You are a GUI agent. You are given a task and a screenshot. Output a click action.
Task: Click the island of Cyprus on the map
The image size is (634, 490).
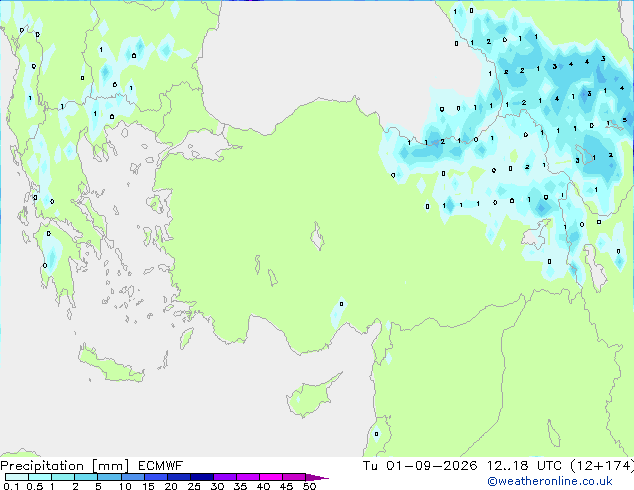tap(311, 397)
